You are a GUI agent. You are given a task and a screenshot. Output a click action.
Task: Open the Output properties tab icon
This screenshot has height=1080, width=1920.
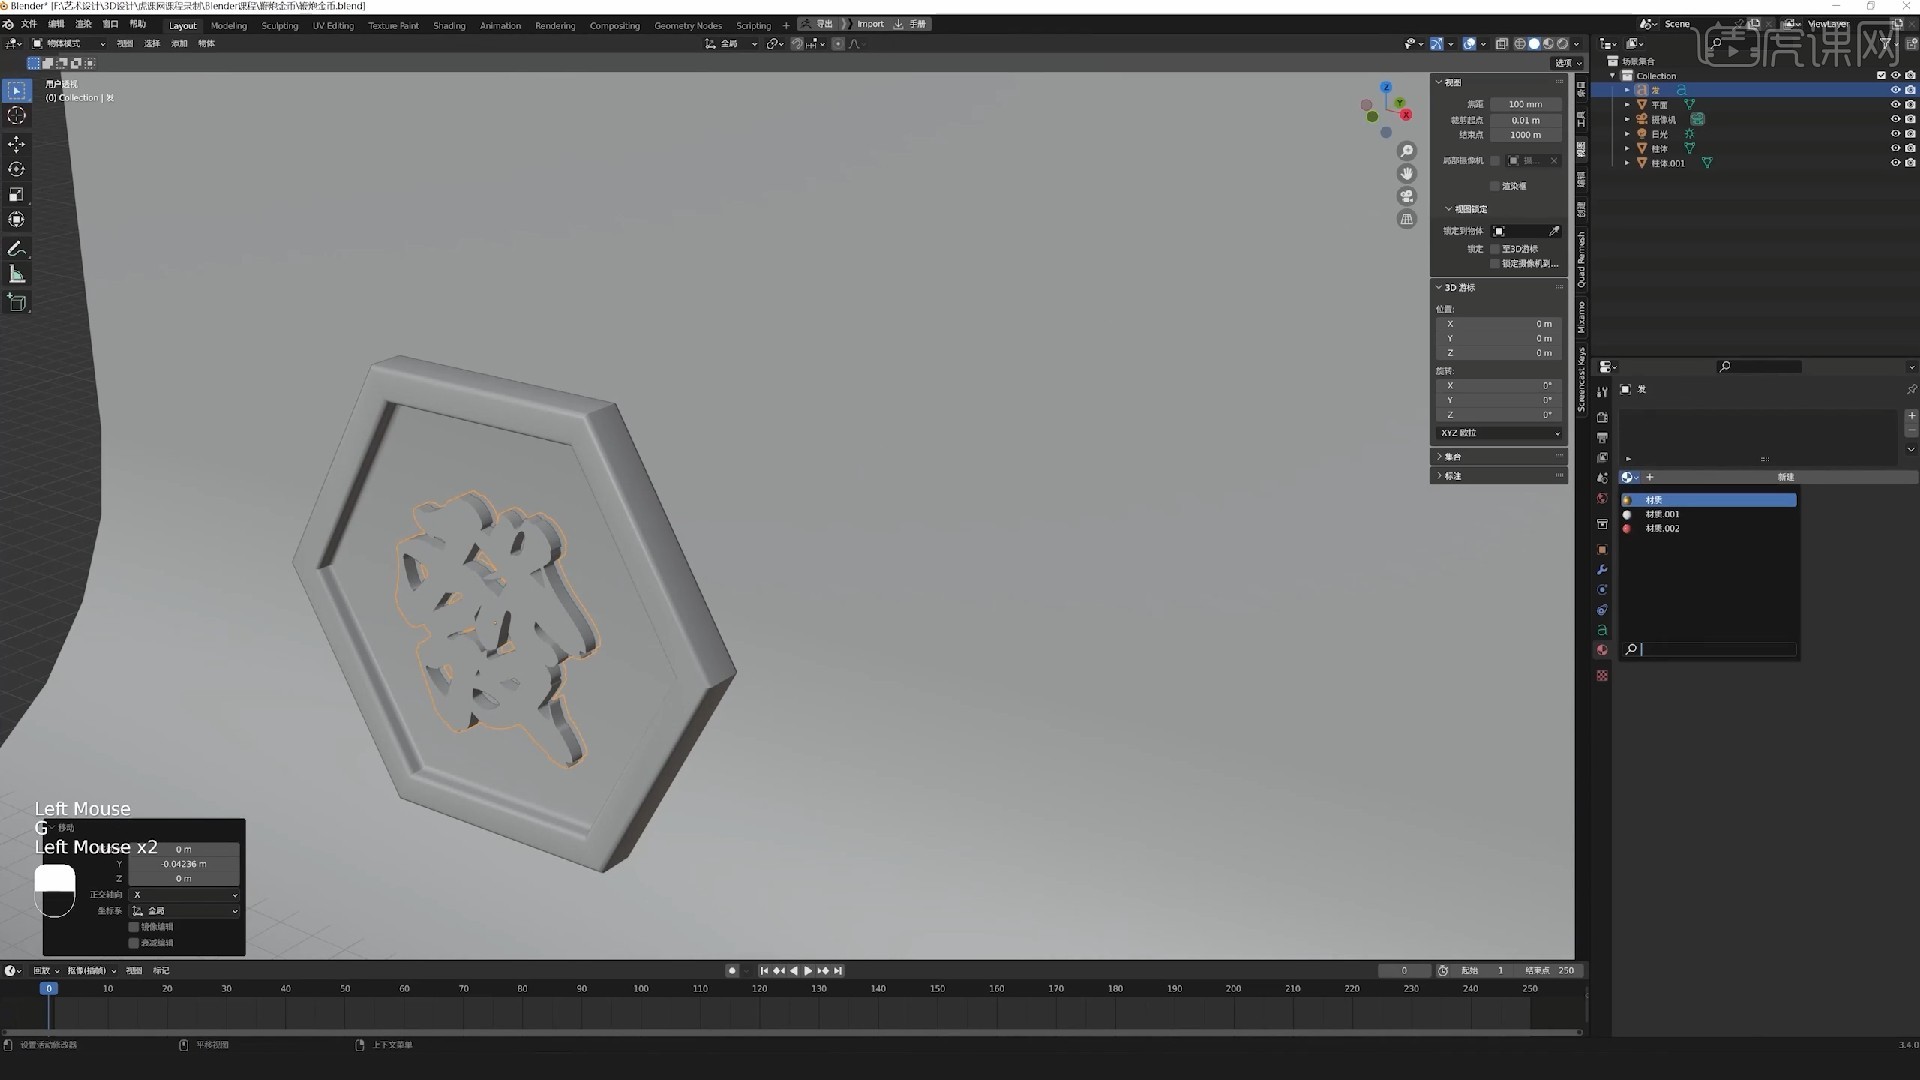pos(1602,438)
